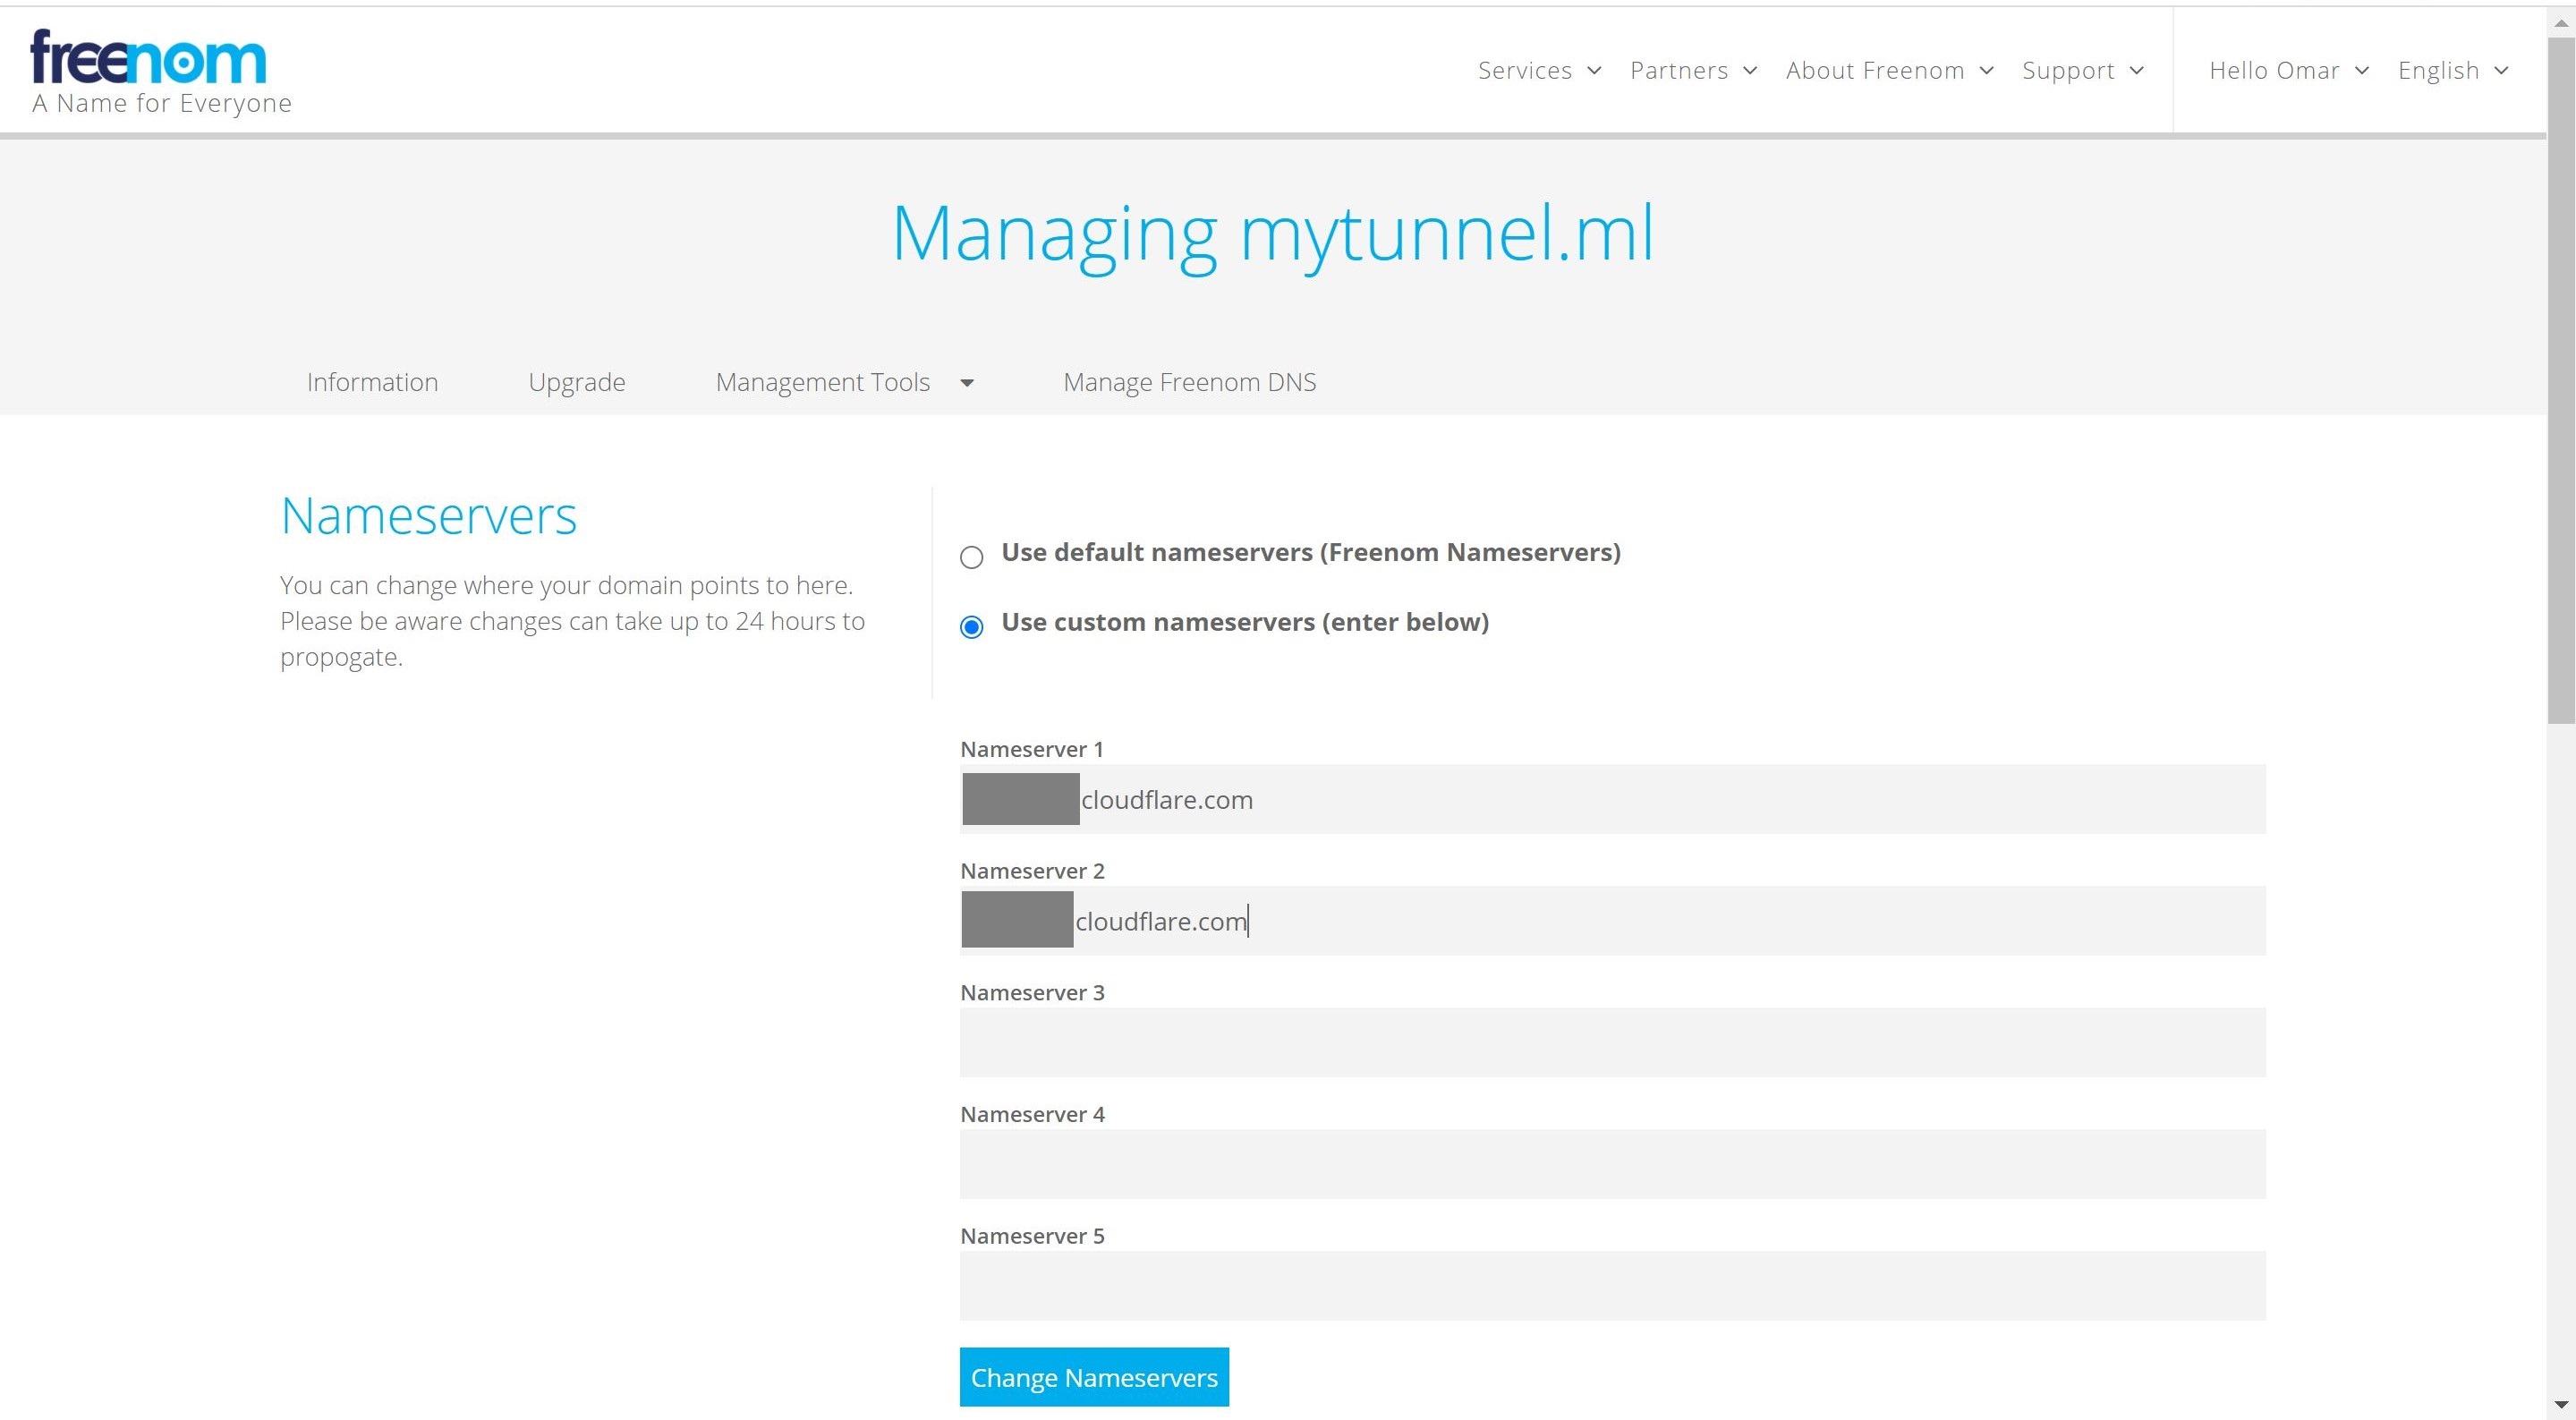Focus the Nameserver 4 input field
This screenshot has width=2576, height=1420.
pos(1612,1164)
